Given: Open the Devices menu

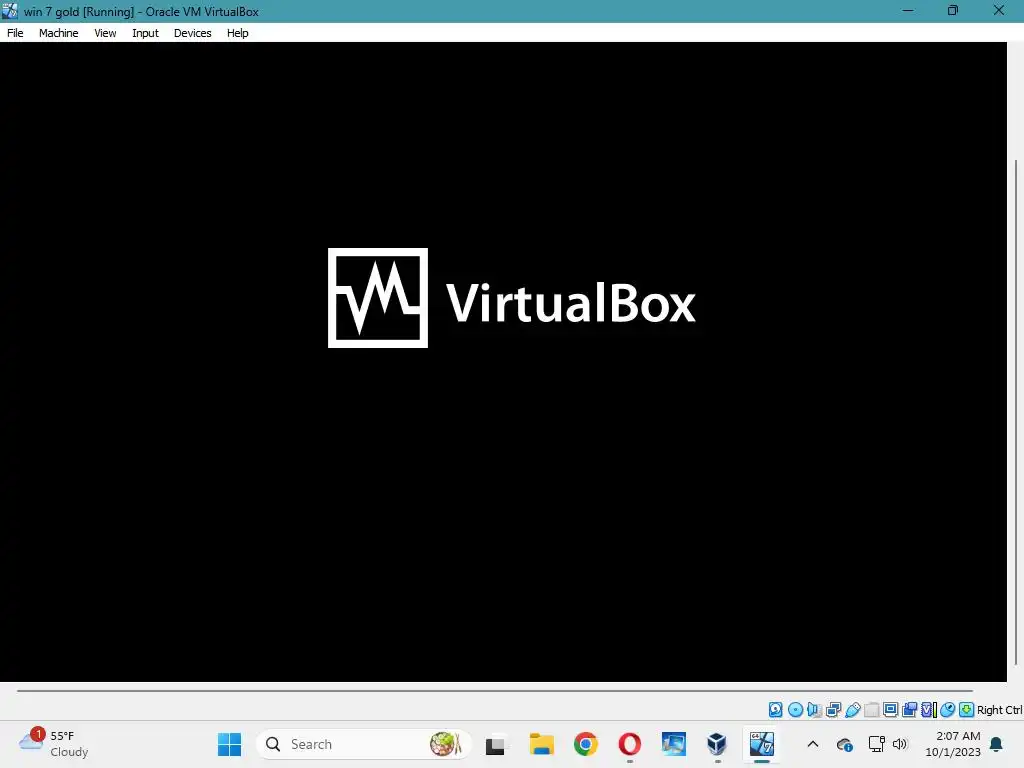Looking at the screenshot, I should pyautogui.click(x=192, y=33).
